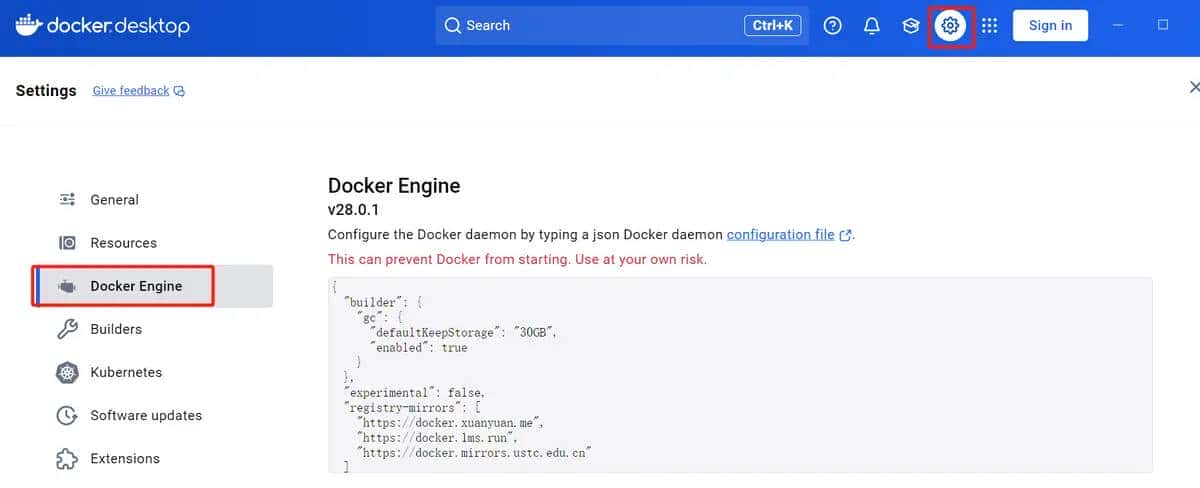Click the "experimental": false line

point(414,393)
